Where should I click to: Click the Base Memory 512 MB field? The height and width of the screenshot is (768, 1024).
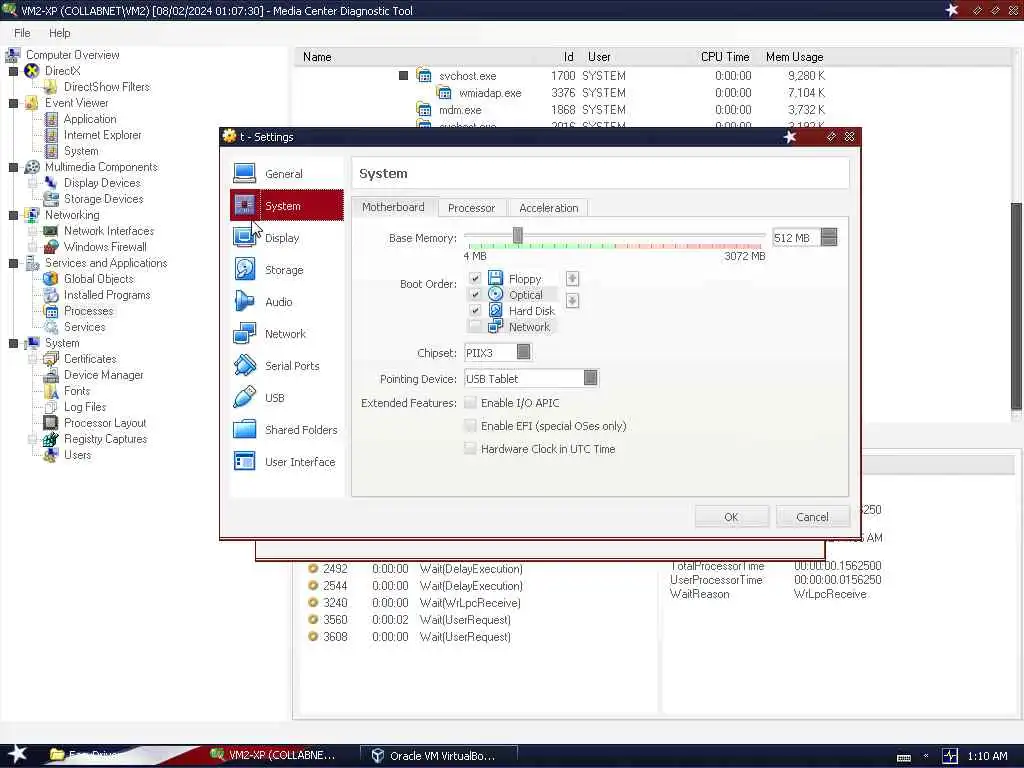pos(795,238)
